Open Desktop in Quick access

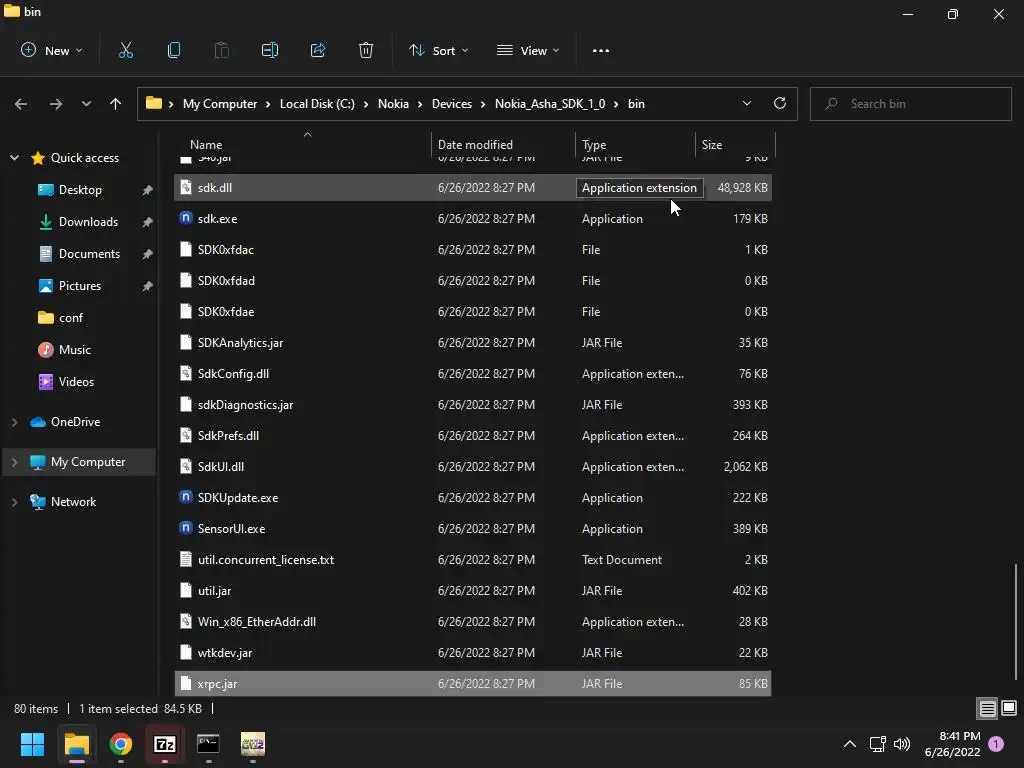[x=80, y=189]
